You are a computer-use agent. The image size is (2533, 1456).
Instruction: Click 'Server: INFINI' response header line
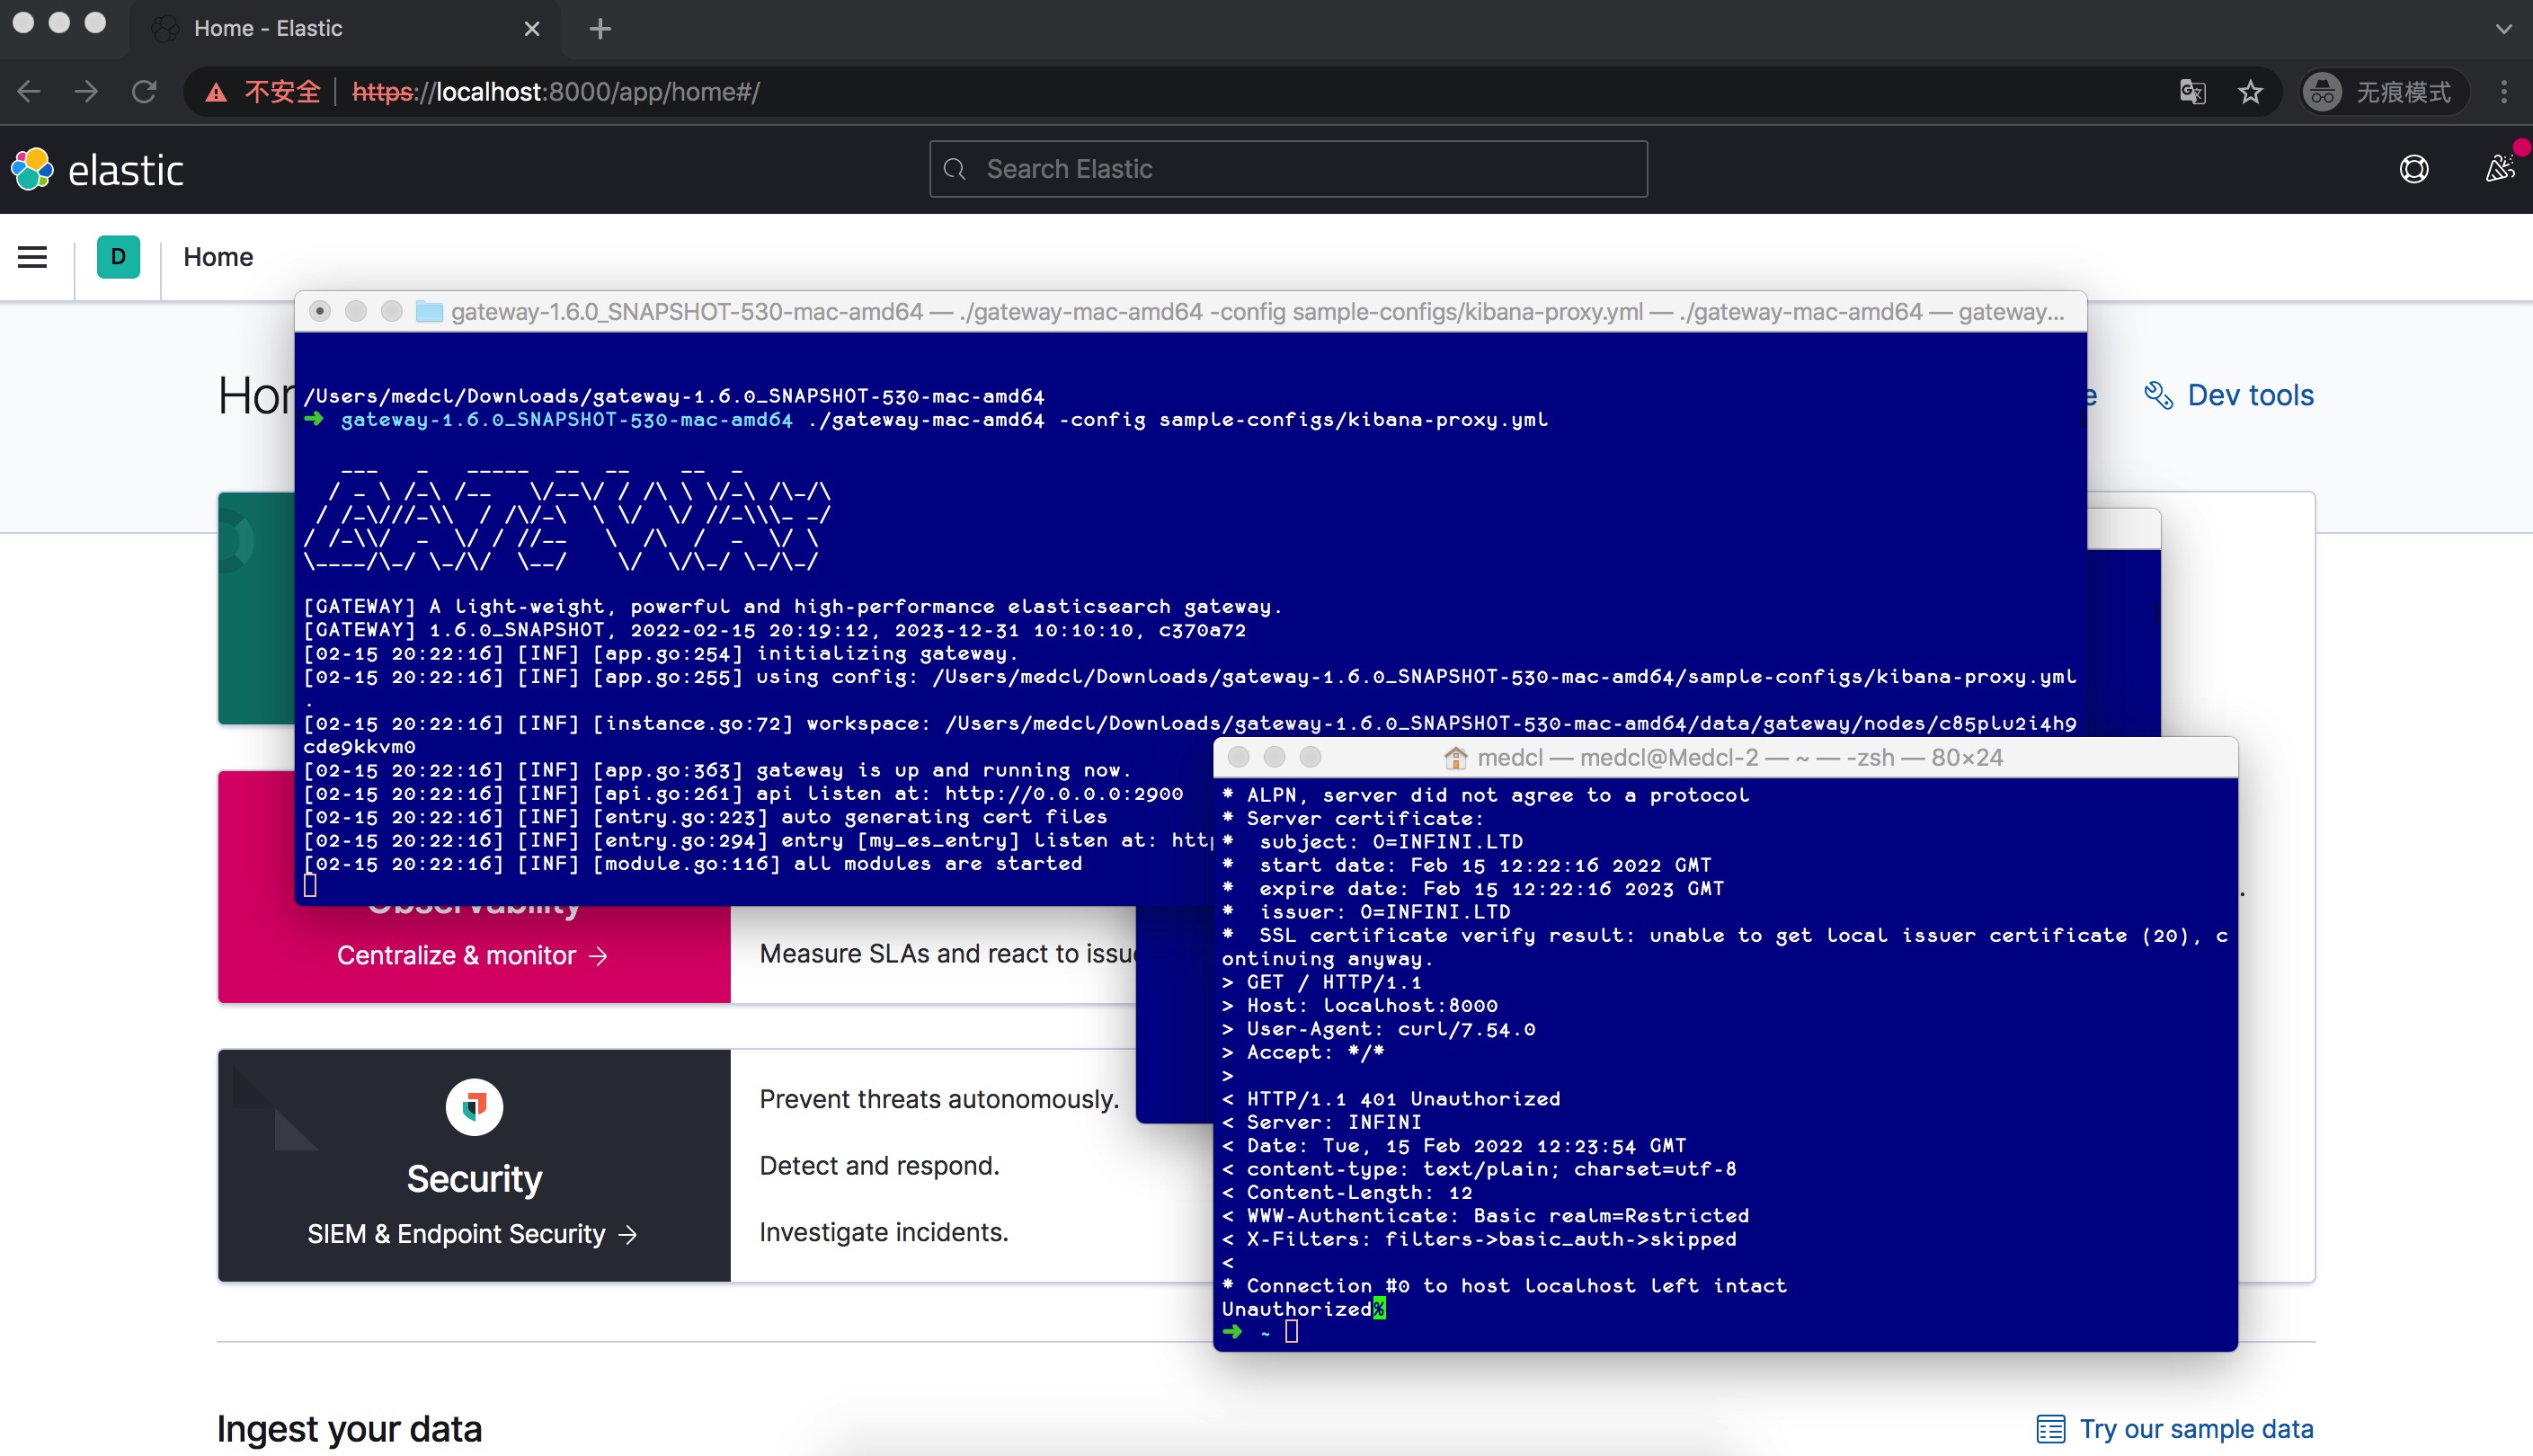tap(1321, 1123)
